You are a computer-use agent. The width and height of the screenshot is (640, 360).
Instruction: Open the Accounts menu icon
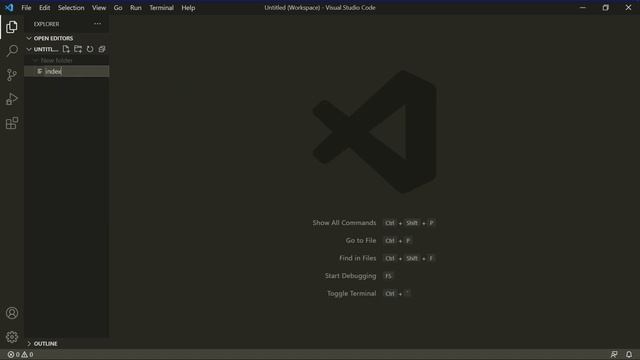pyautogui.click(x=12, y=313)
